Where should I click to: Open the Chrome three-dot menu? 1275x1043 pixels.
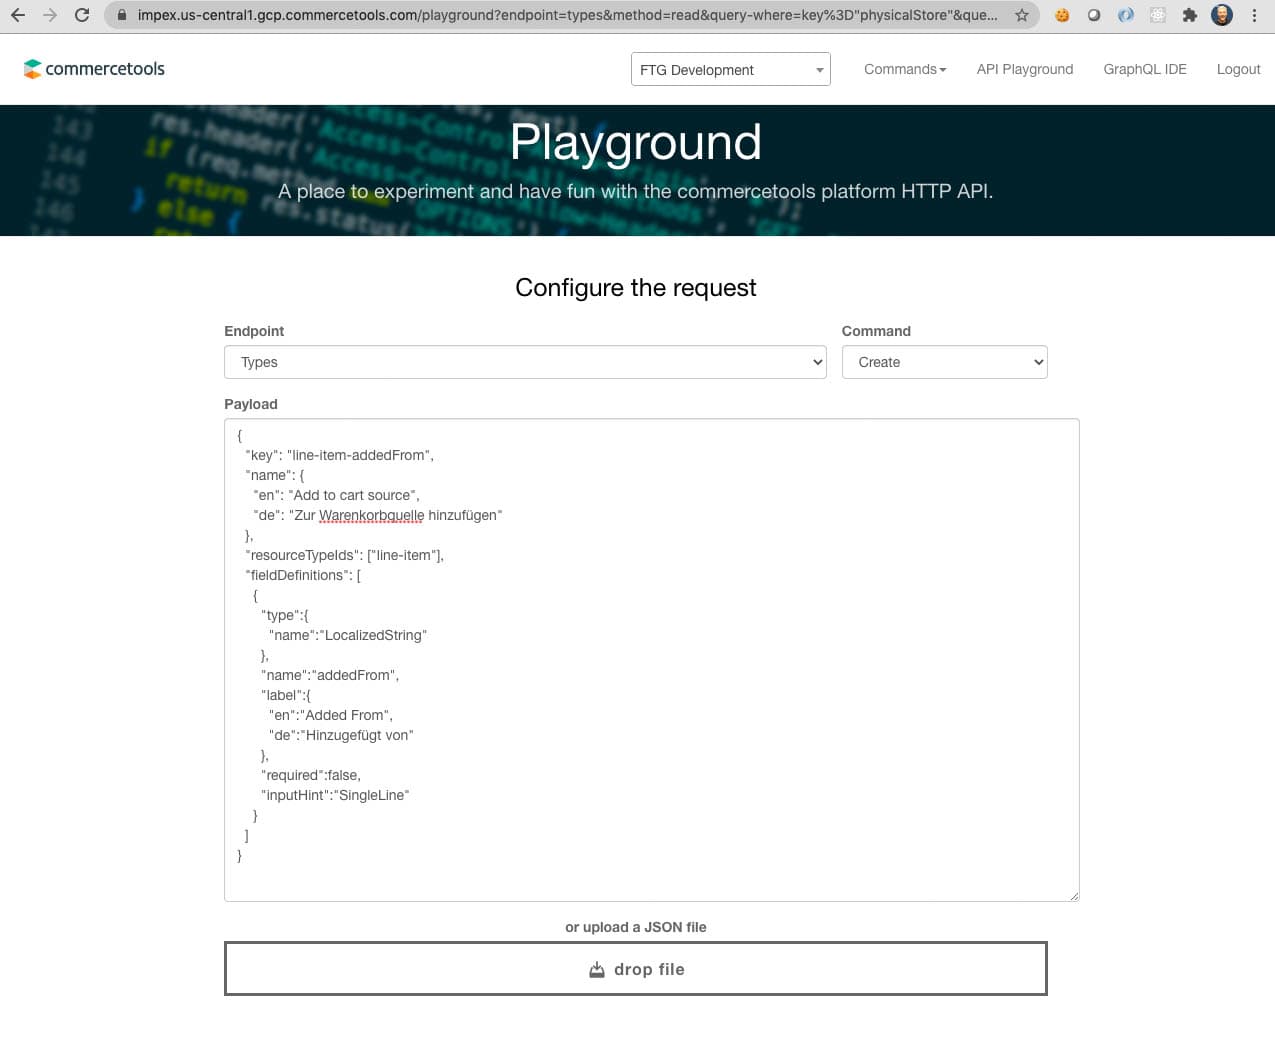(1254, 15)
